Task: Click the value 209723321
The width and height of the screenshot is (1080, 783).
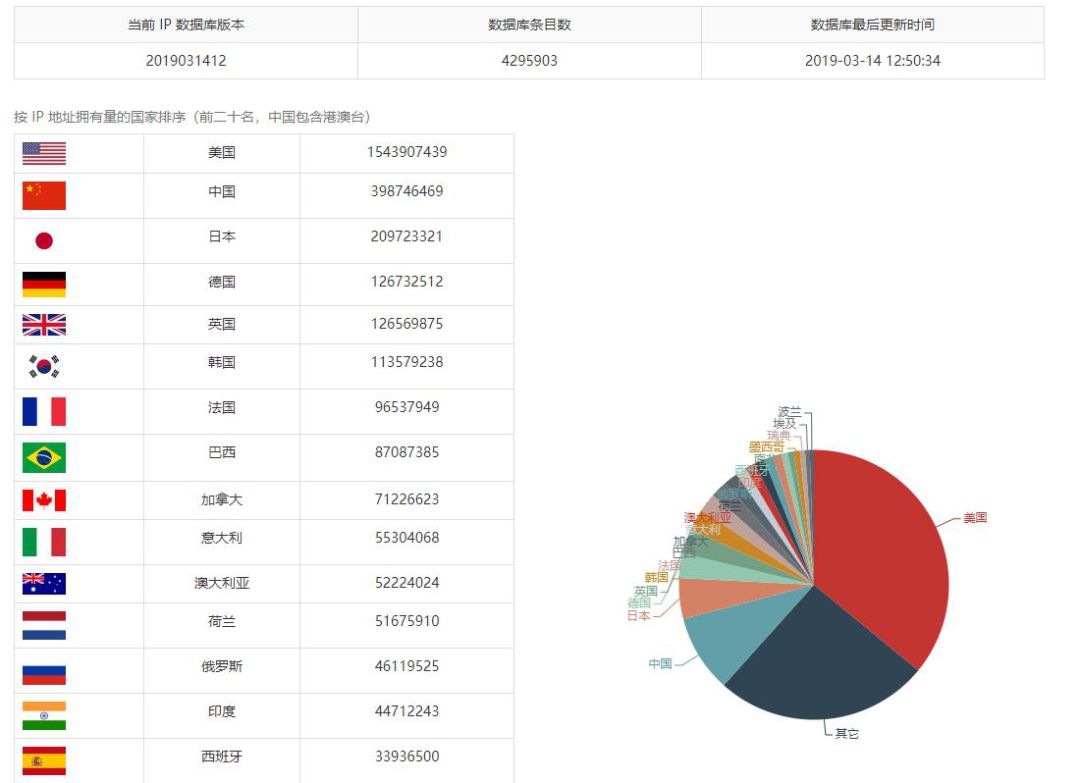Action: click(406, 236)
